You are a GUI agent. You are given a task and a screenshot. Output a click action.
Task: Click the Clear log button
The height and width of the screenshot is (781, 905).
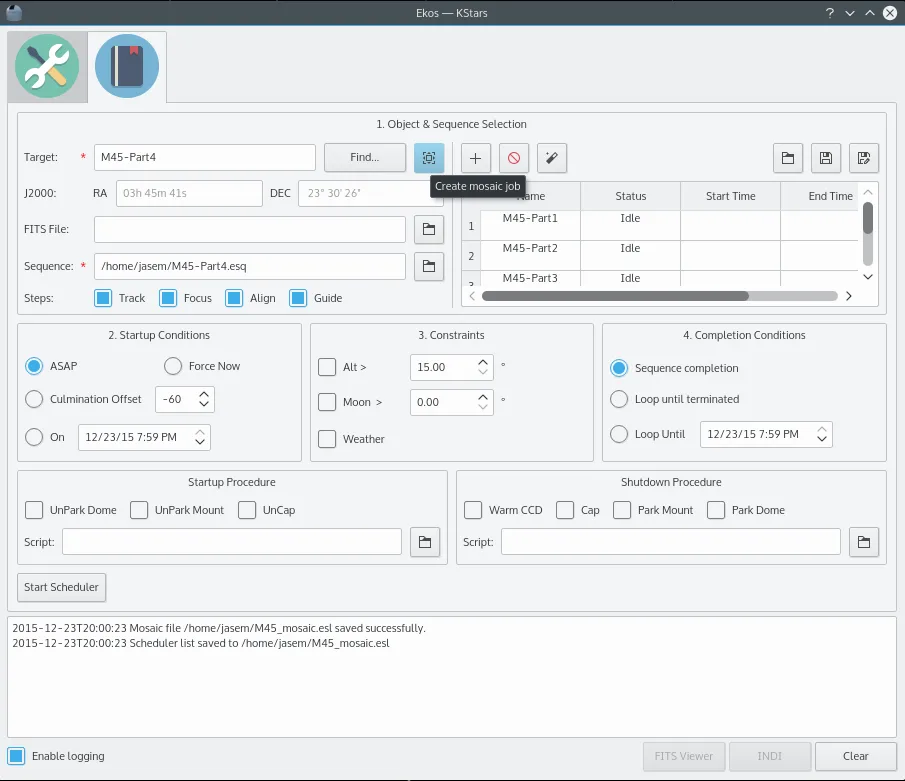tap(855, 756)
